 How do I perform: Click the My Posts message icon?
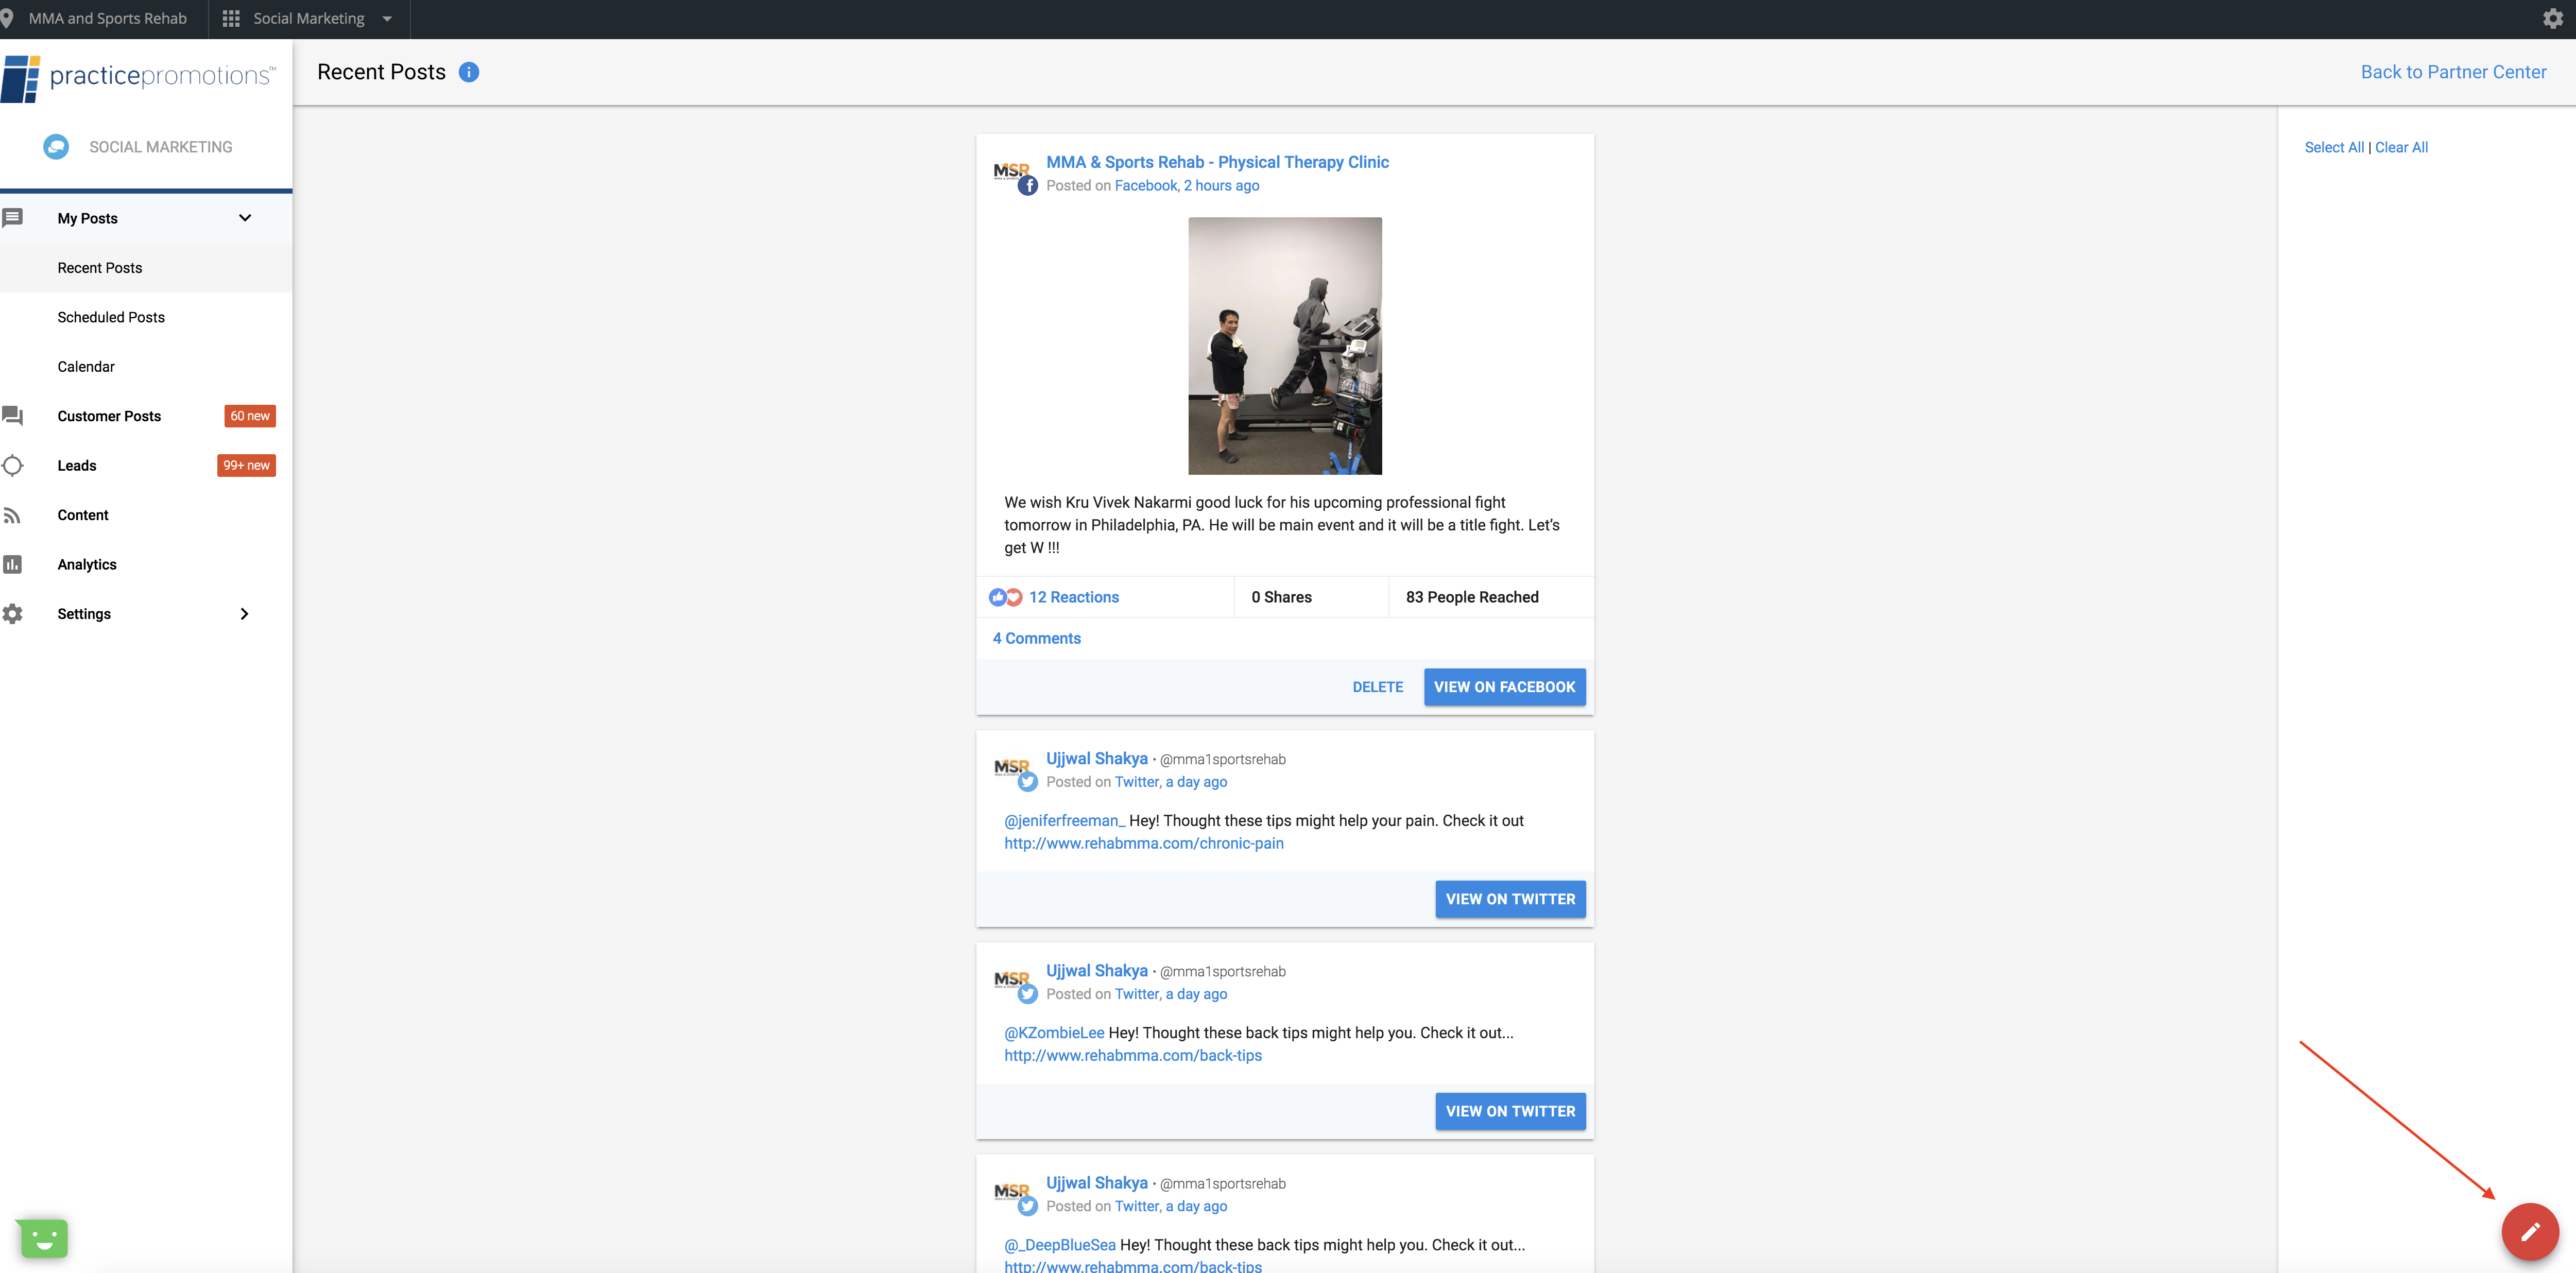pos(13,217)
